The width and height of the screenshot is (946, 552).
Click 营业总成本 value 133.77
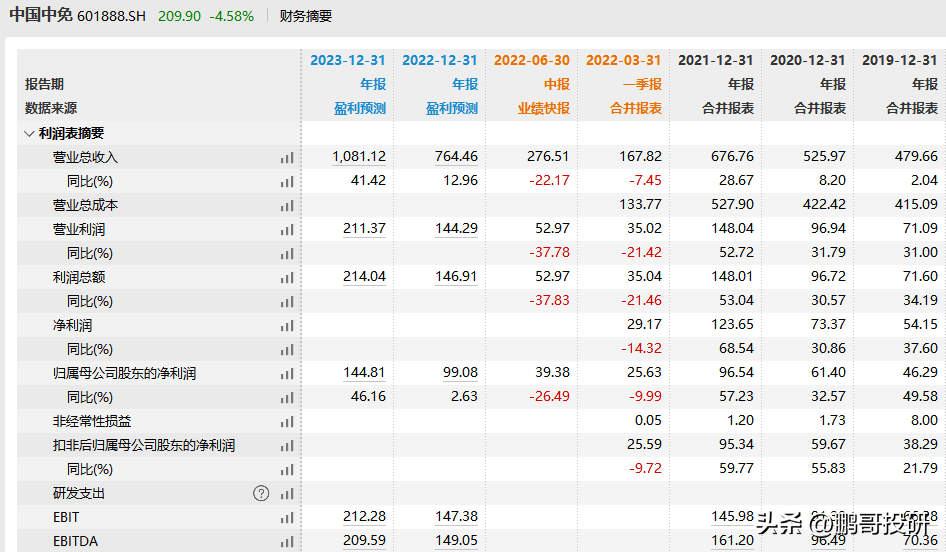(x=640, y=205)
